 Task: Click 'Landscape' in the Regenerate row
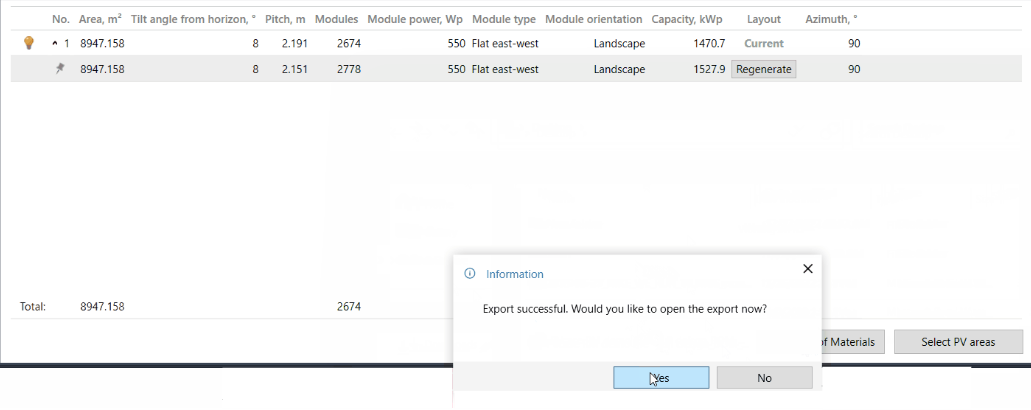619,69
